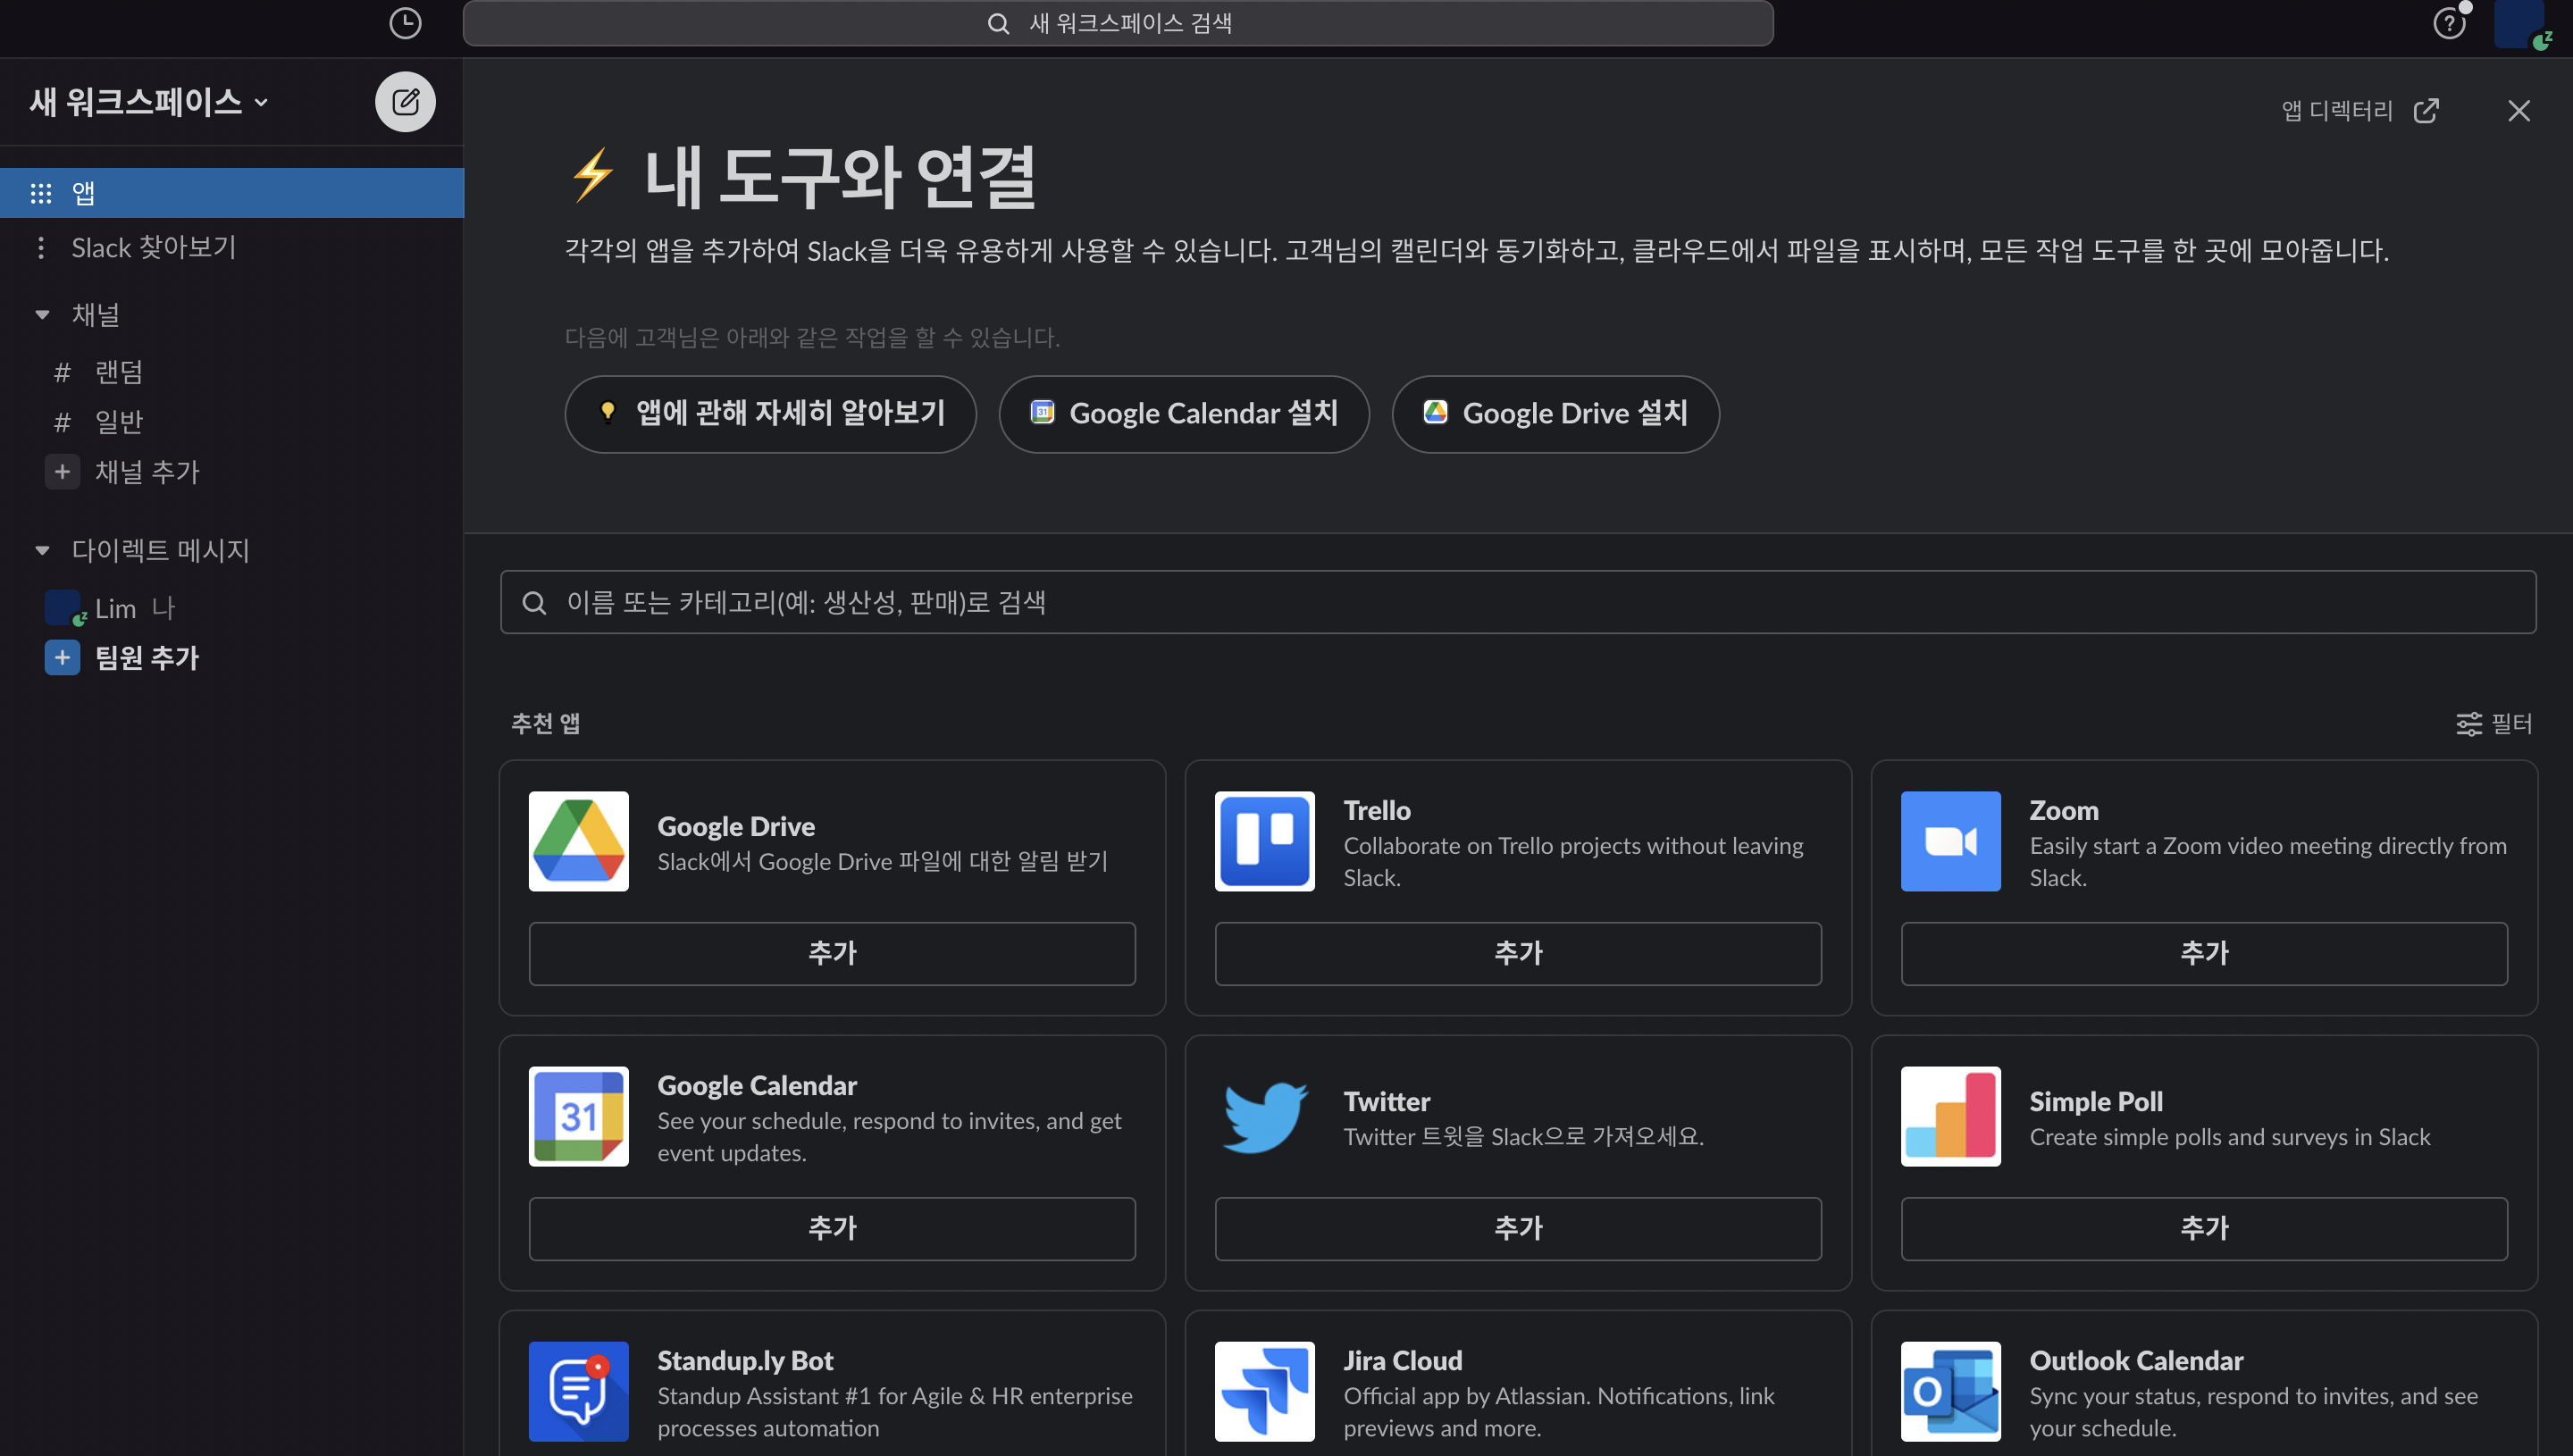The image size is (2573, 1456).
Task: Click the Google Calendar 설치 button
Action: tap(1184, 414)
